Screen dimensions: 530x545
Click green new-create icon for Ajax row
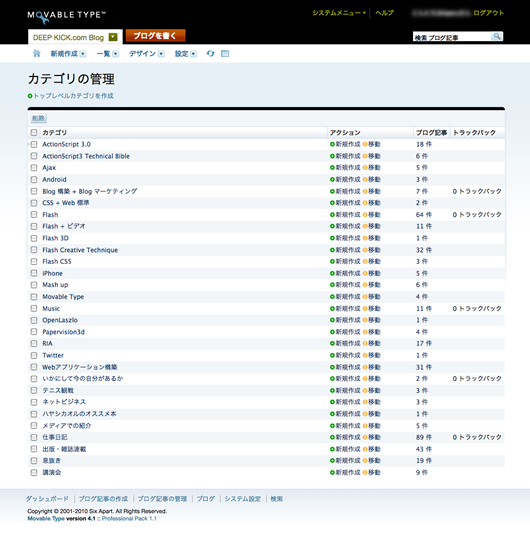coord(332,168)
